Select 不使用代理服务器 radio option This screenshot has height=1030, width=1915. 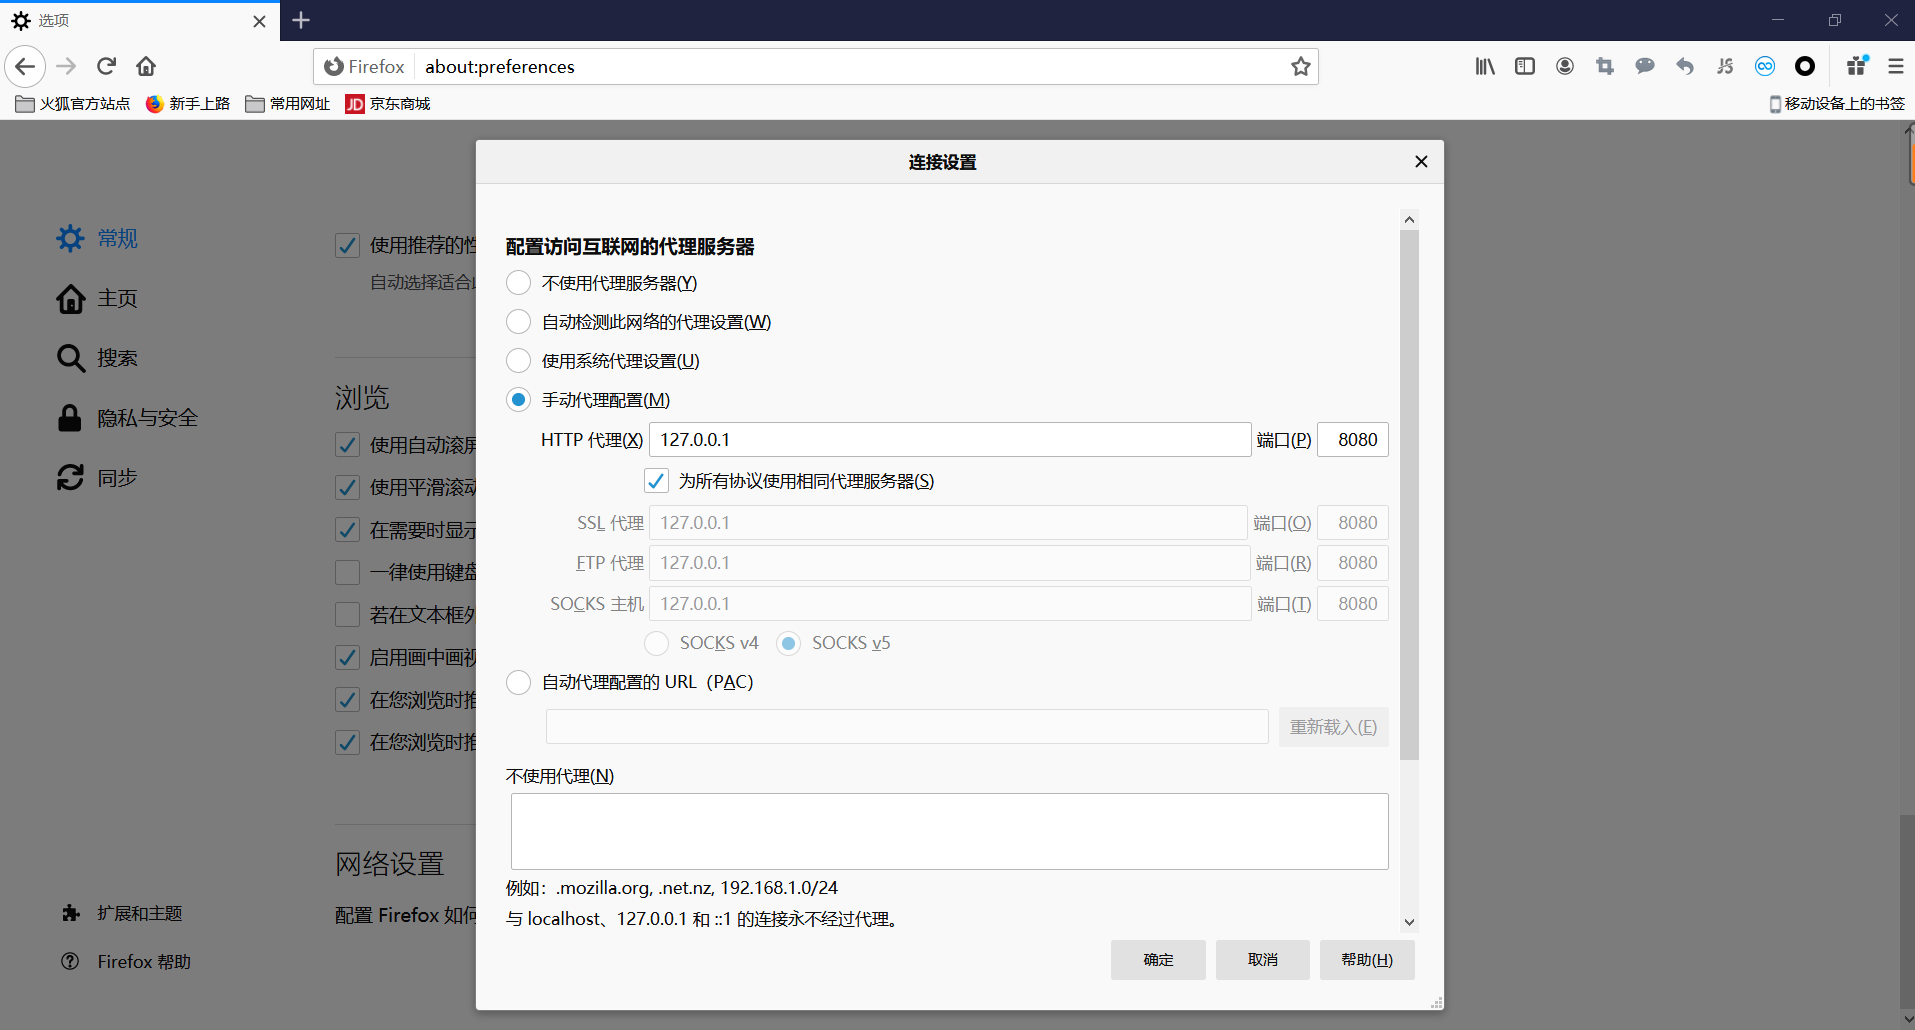518,283
